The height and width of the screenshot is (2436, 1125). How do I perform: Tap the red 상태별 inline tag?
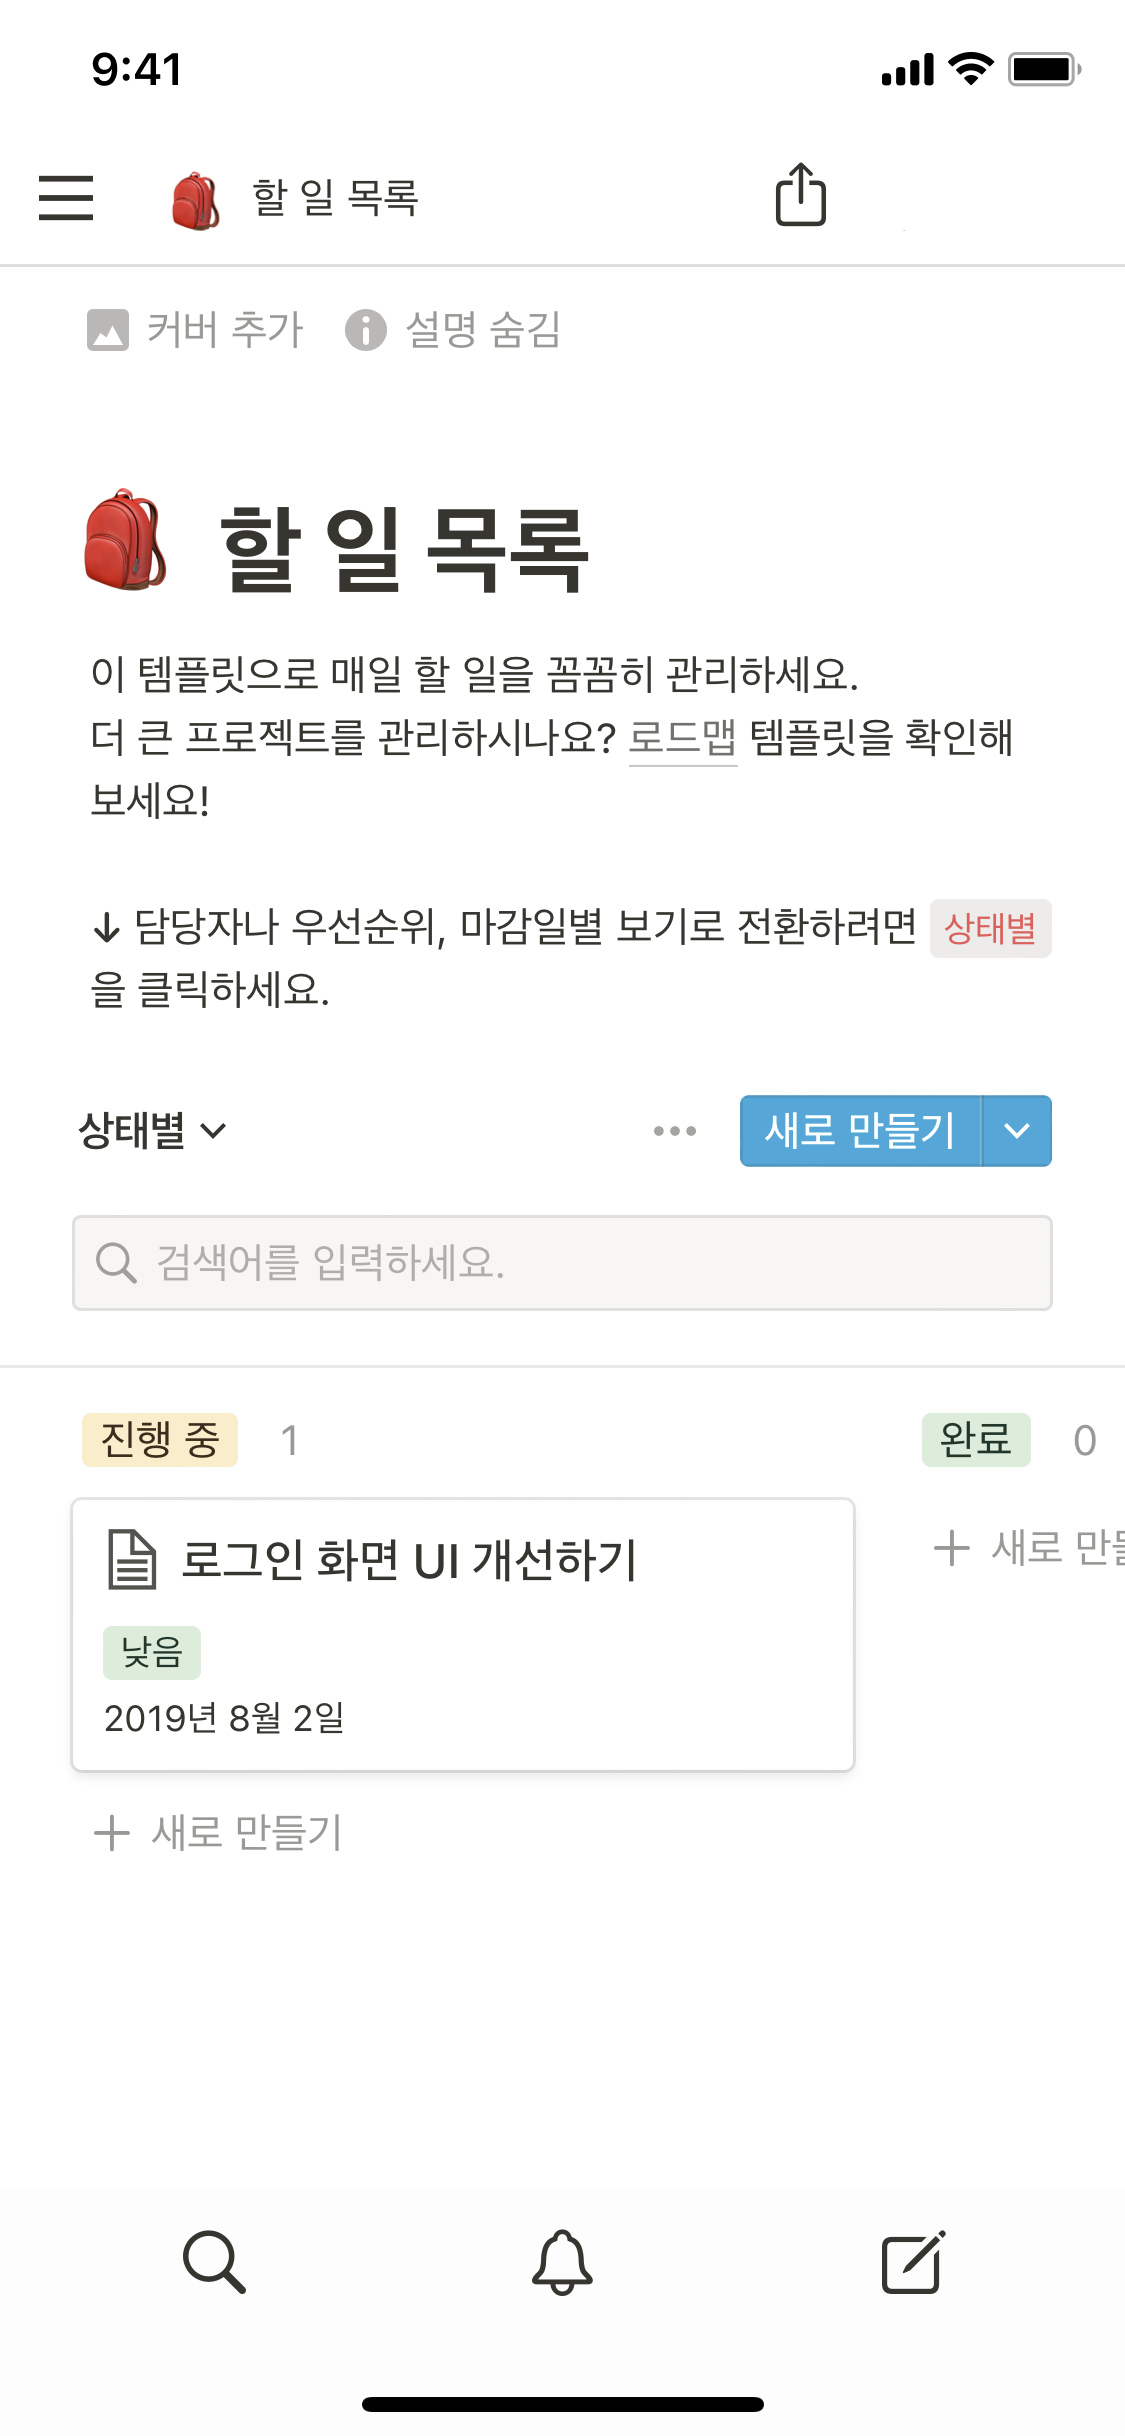[x=990, y=929]
